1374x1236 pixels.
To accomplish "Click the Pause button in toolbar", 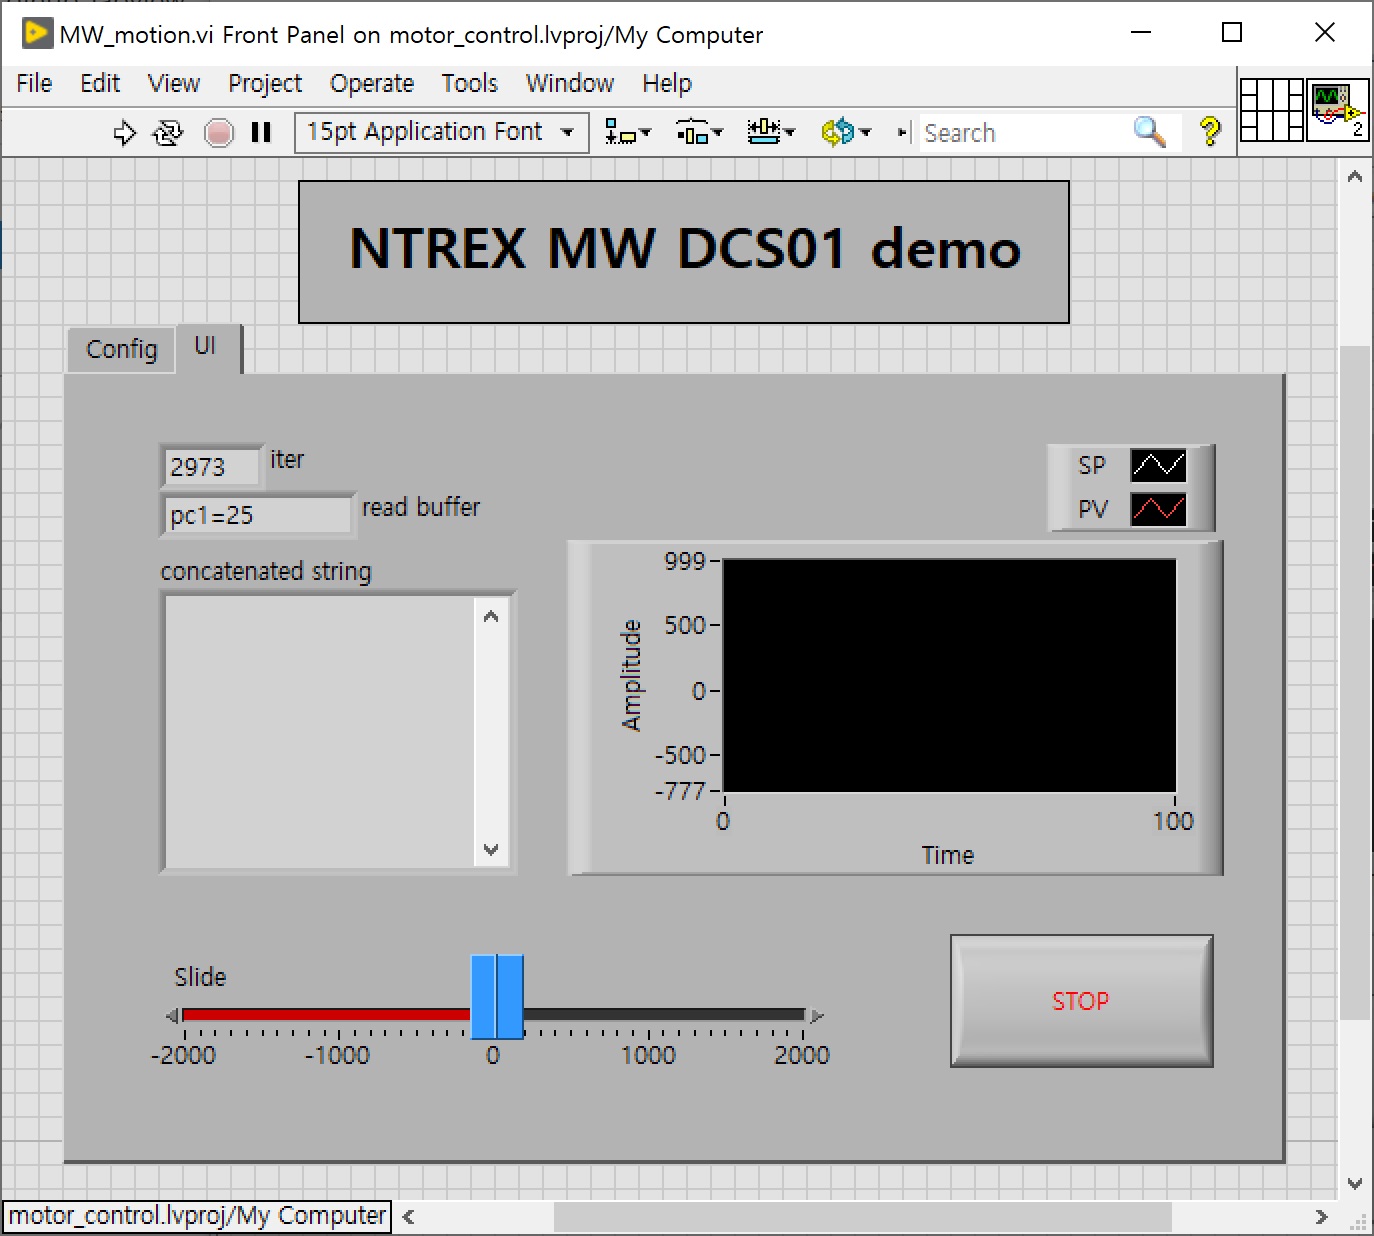I will (x=261, y=133).
